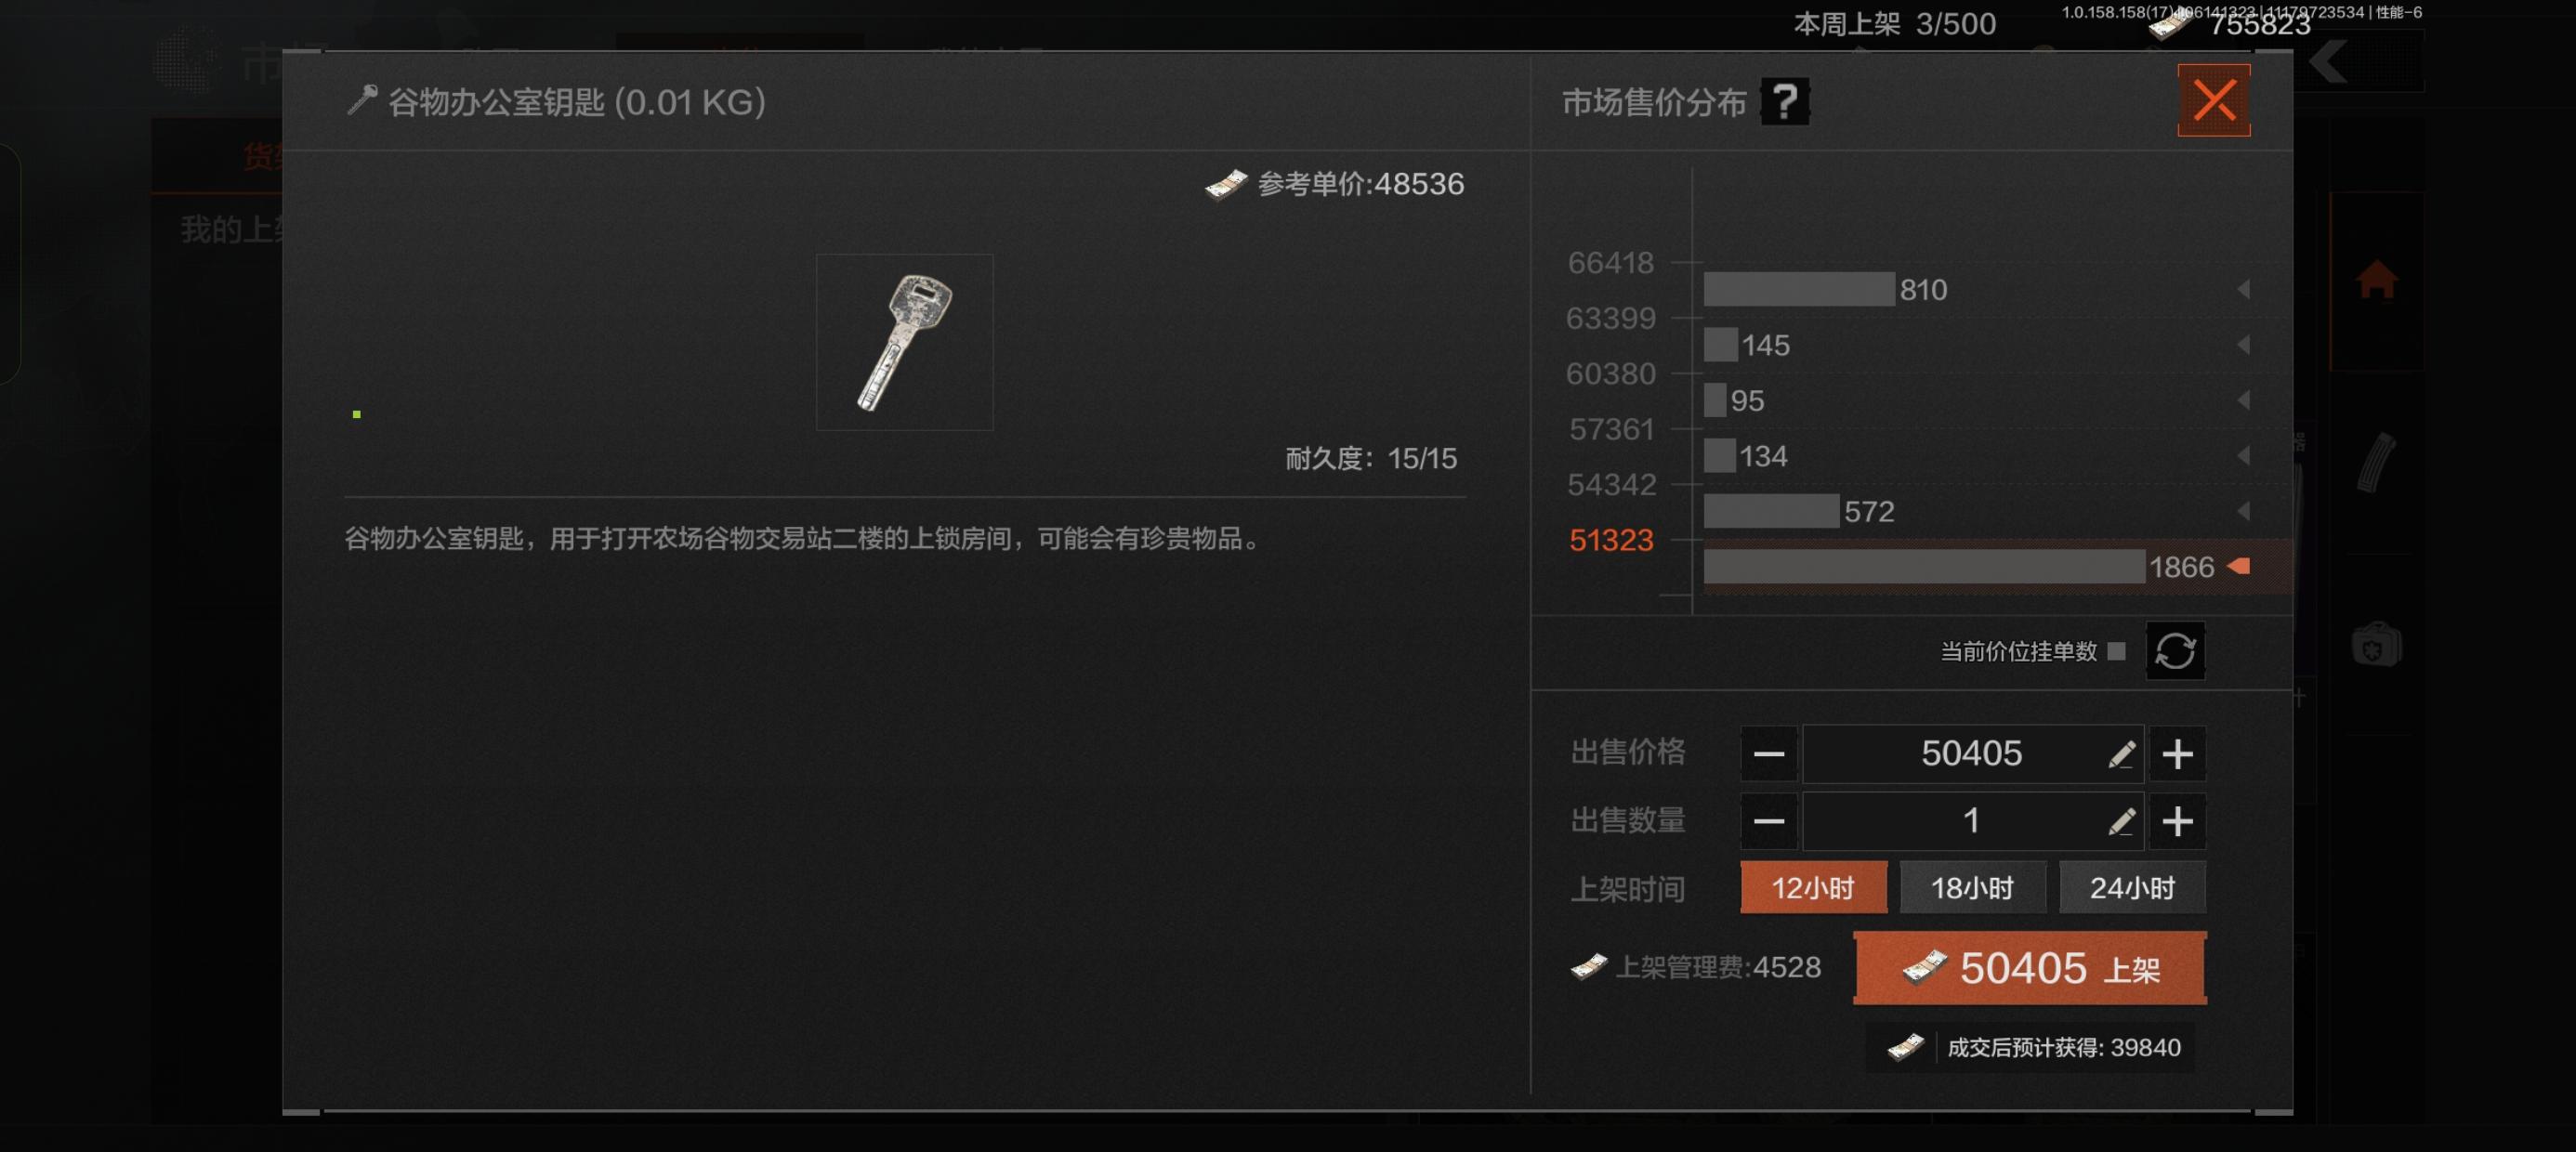Select the 810 price row arrow
Screen dimensions: 2576x1152
coord(2243,290)
